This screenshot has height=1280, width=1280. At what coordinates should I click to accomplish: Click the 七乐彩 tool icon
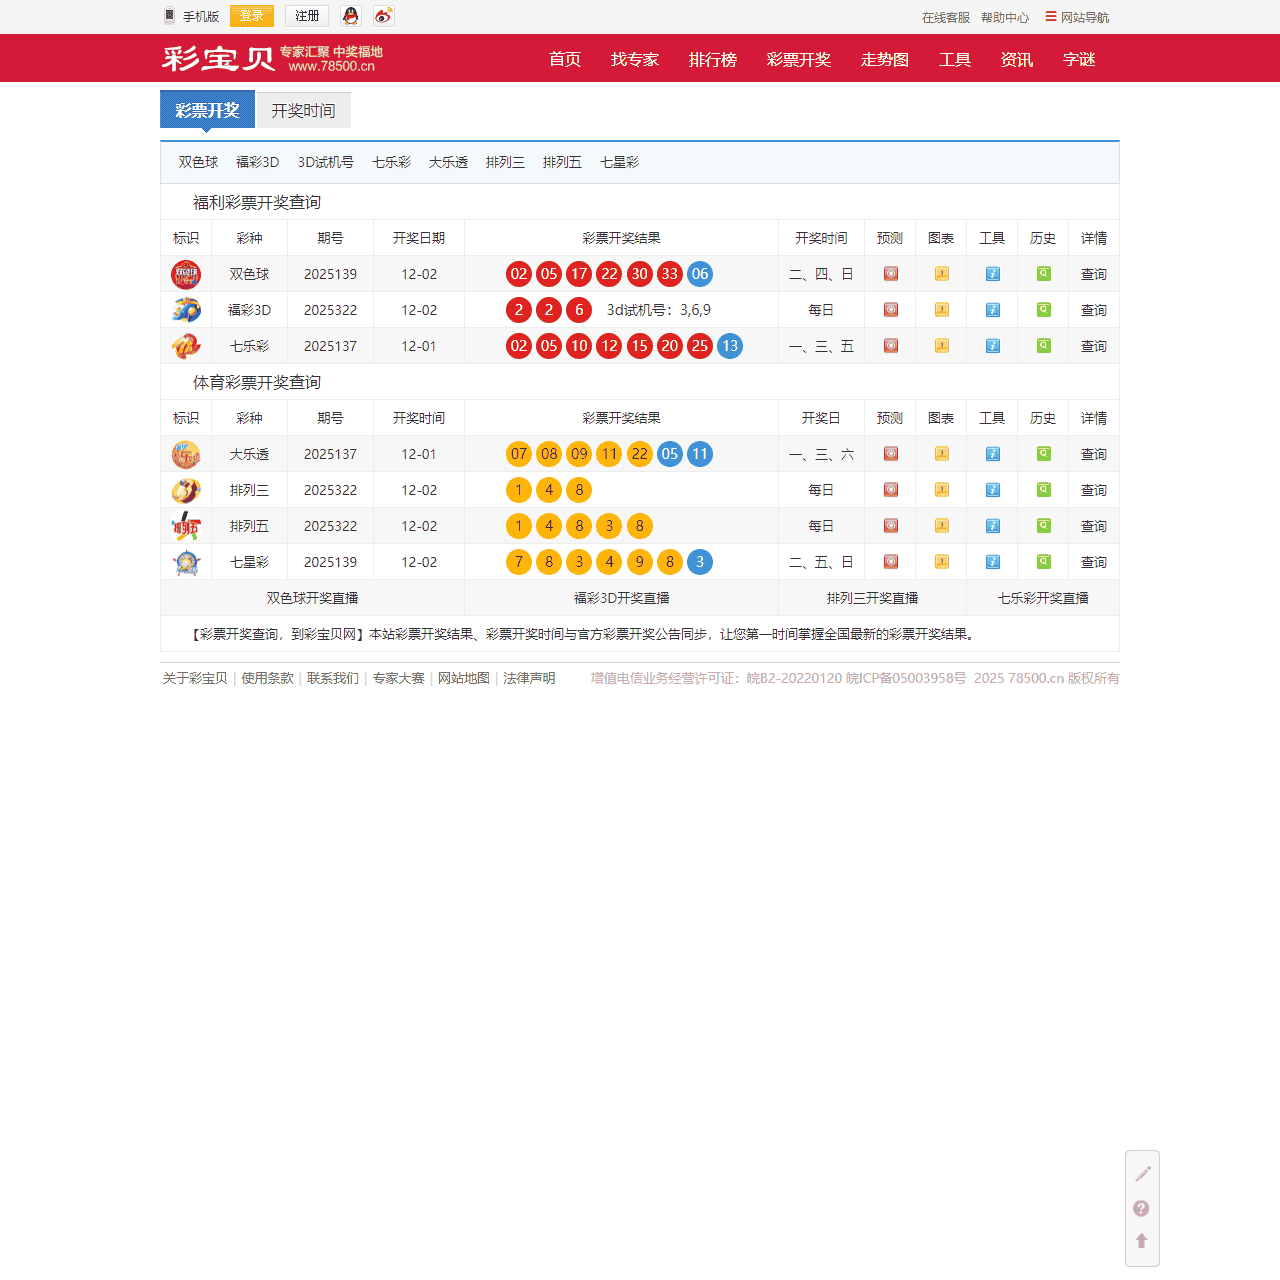(x=992, y=346)
